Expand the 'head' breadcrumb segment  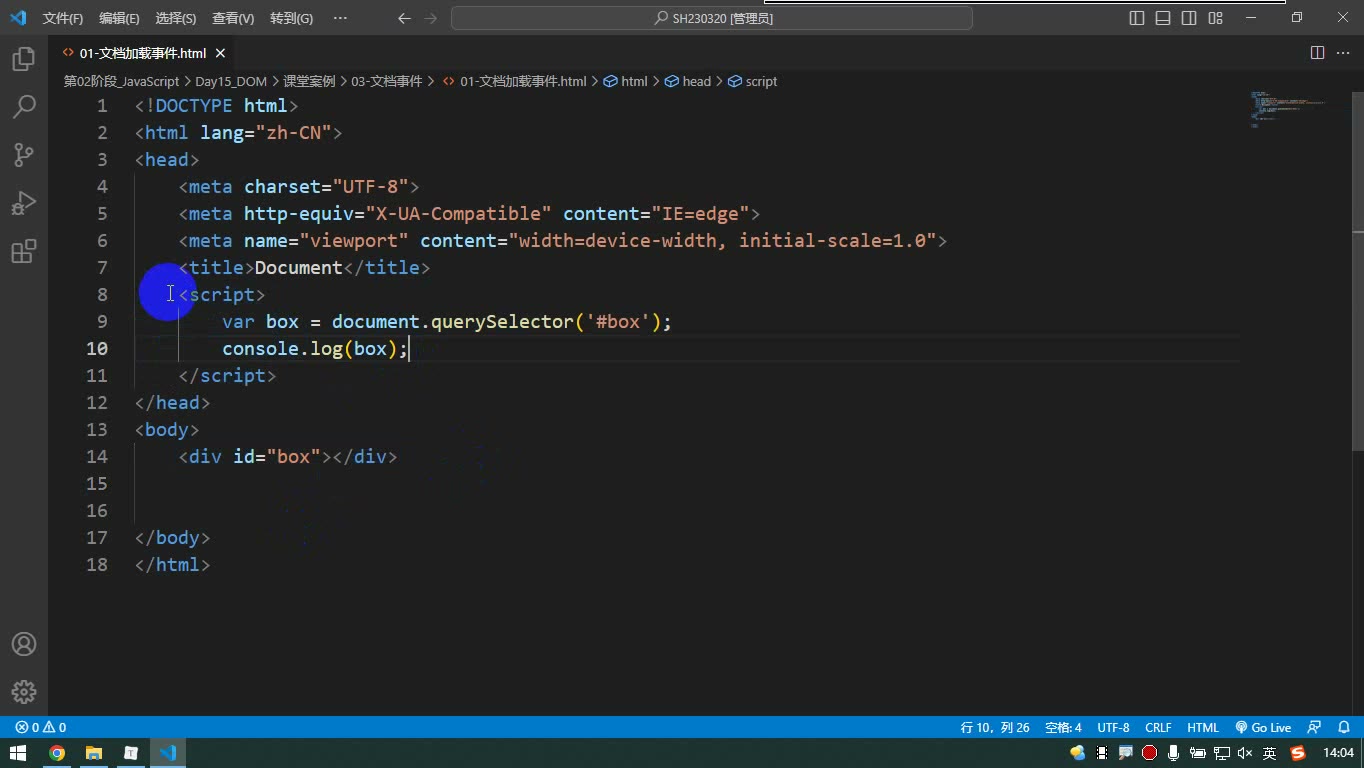click(688, 82)
